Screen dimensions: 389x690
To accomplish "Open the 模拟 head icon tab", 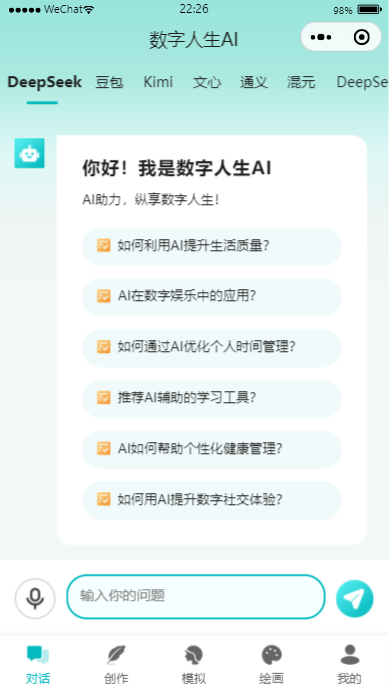I will pyautogui.click(x=194, y=664).
